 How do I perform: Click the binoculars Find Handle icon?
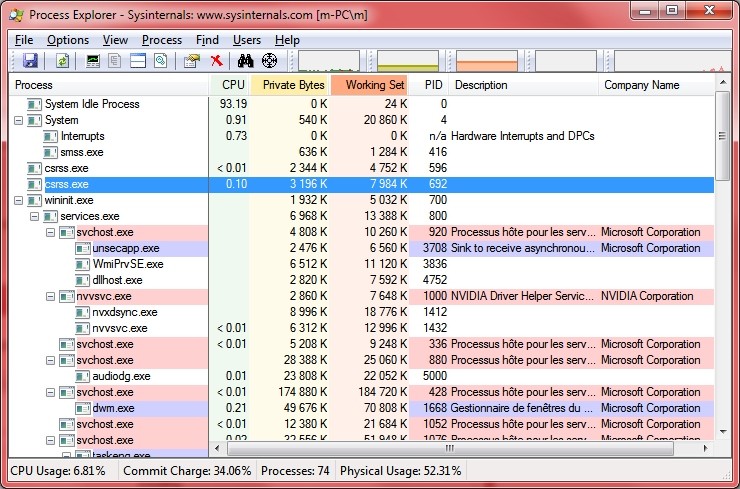[245, 60]
